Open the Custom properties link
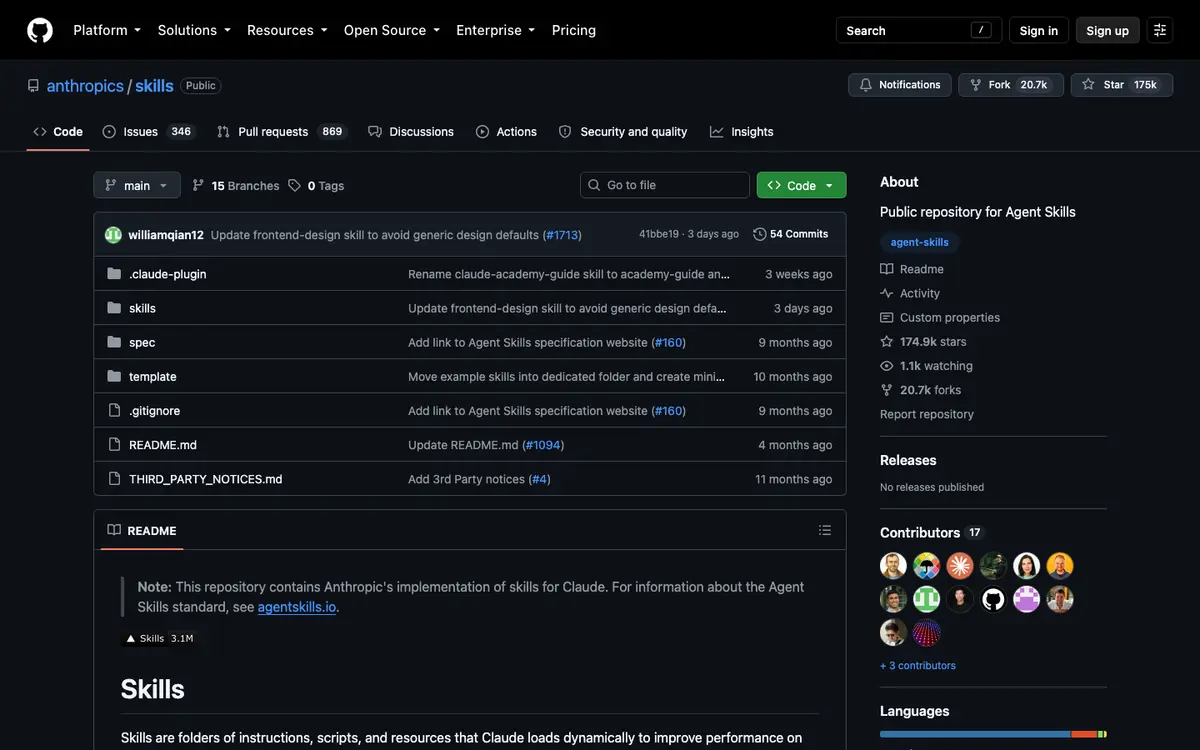The image size is (1200, 750). (x=940, y=318)
